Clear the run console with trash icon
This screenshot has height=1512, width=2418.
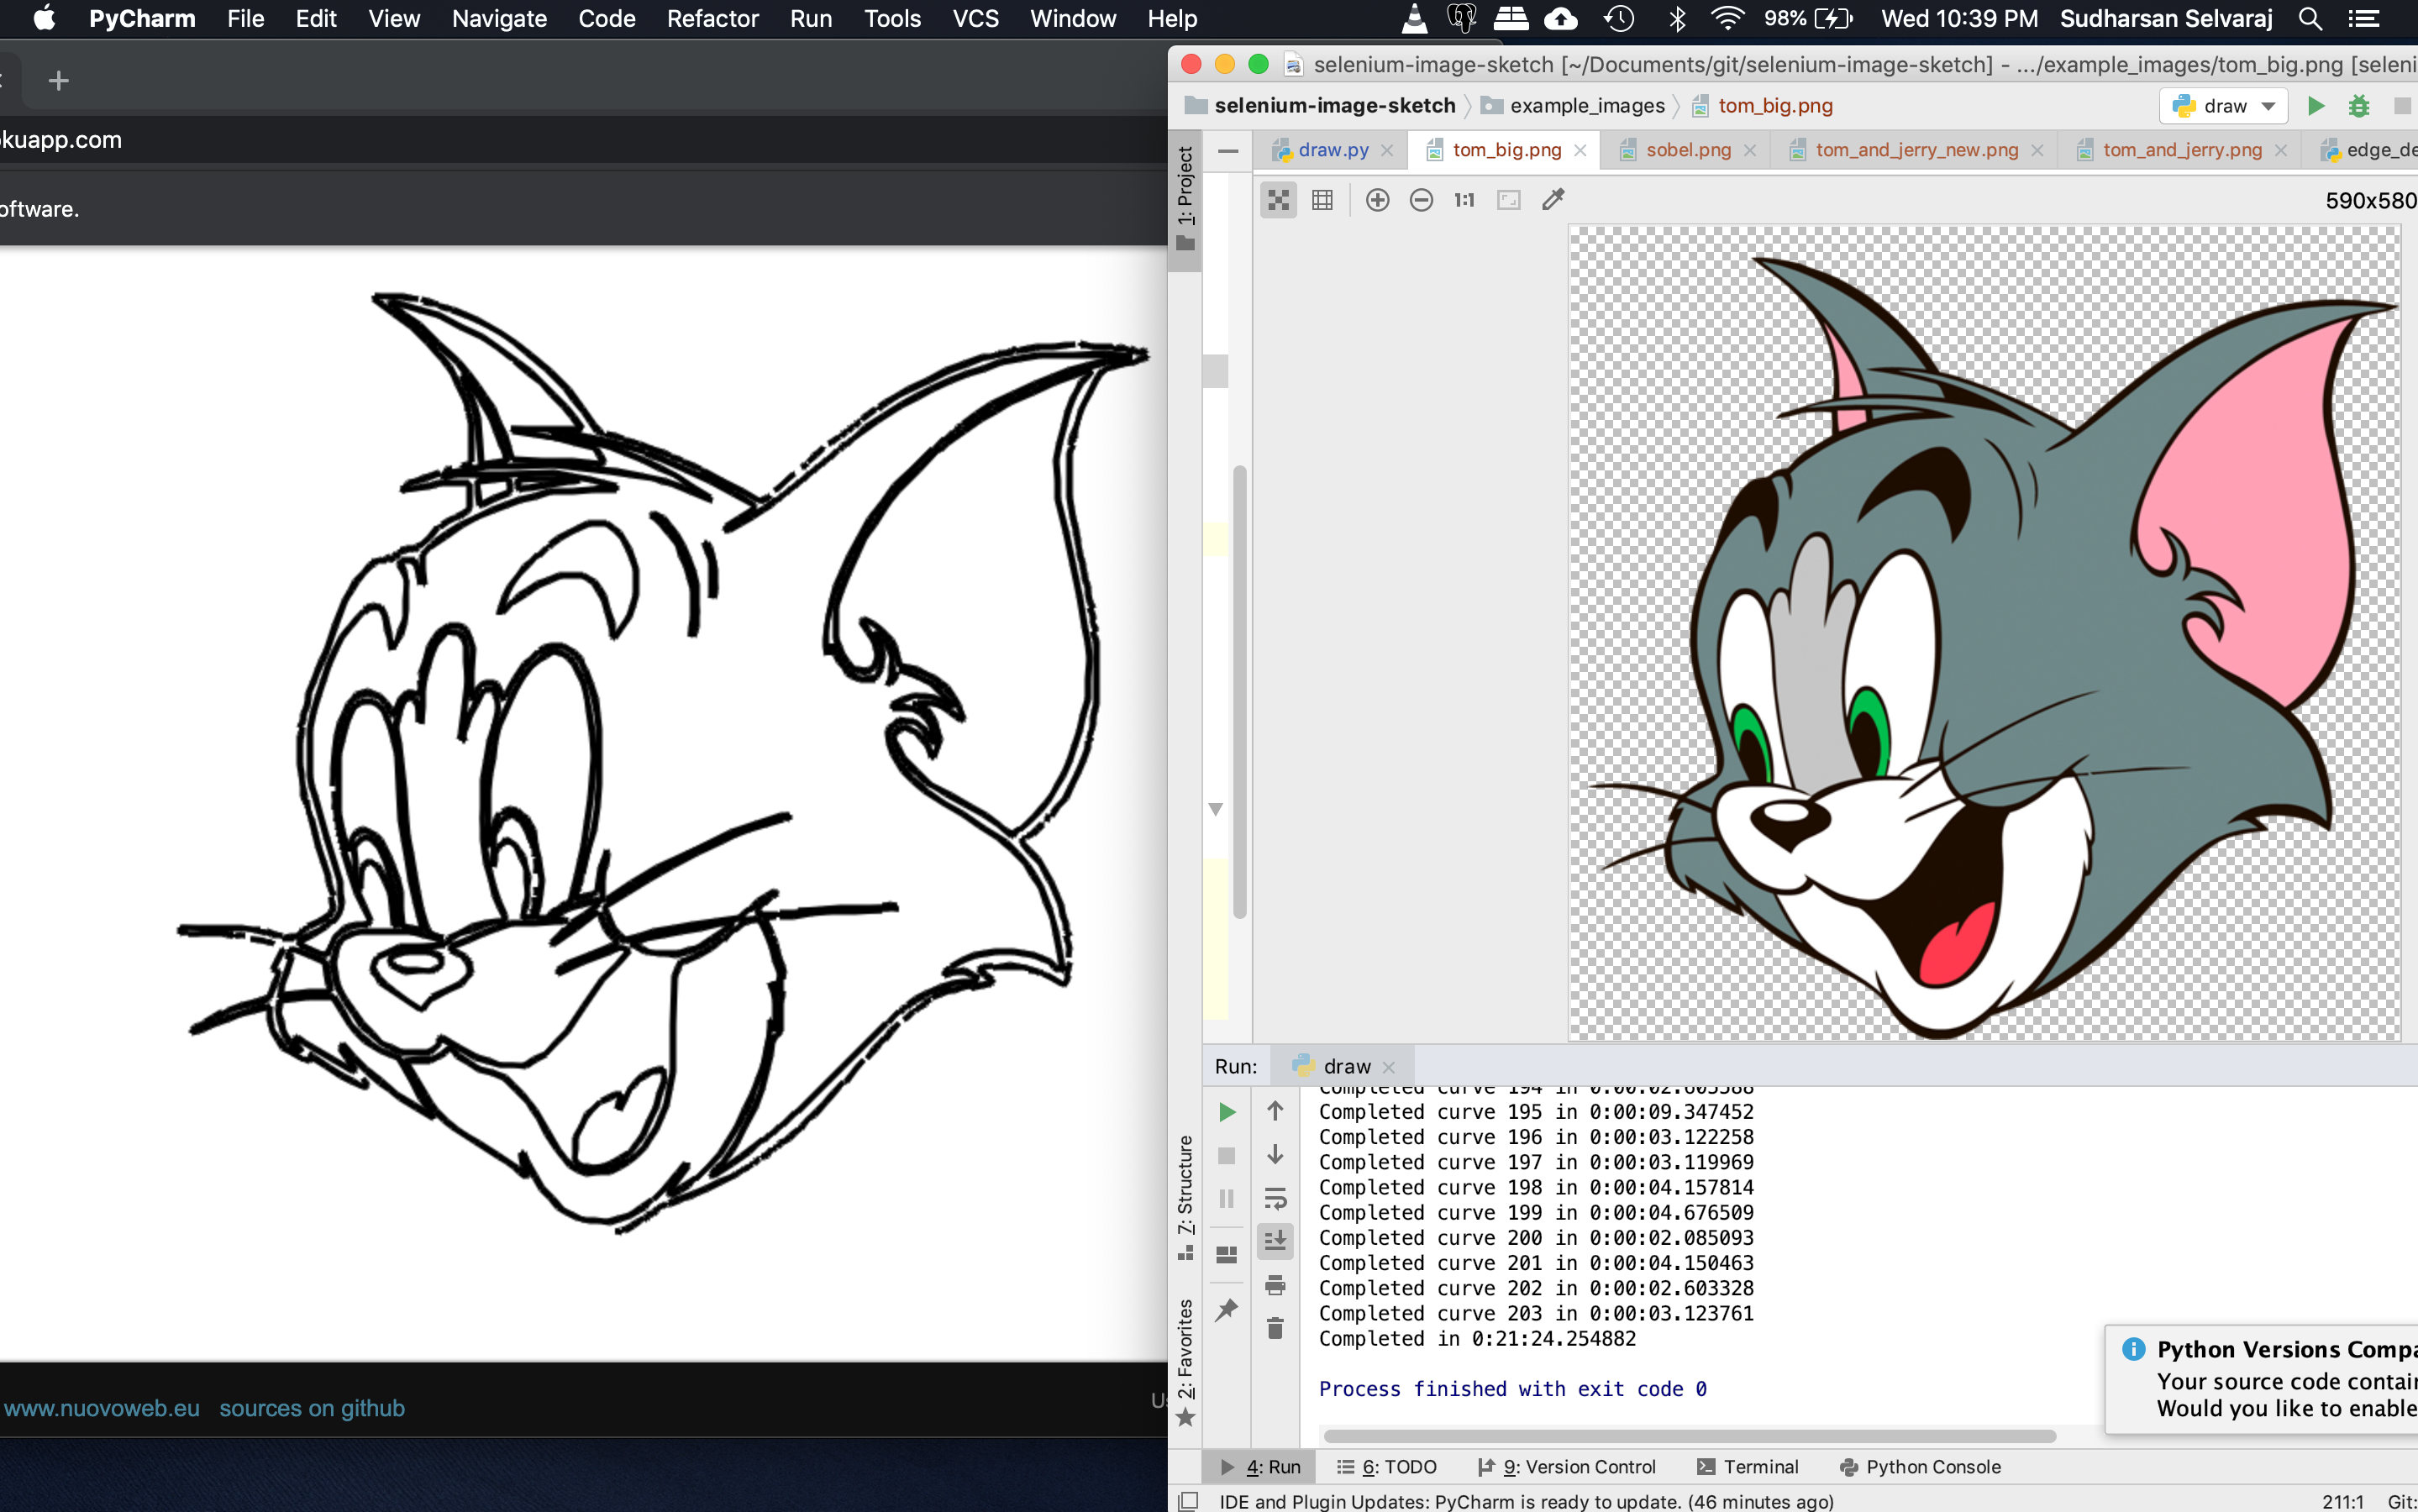click(x=1275, y=1328)
